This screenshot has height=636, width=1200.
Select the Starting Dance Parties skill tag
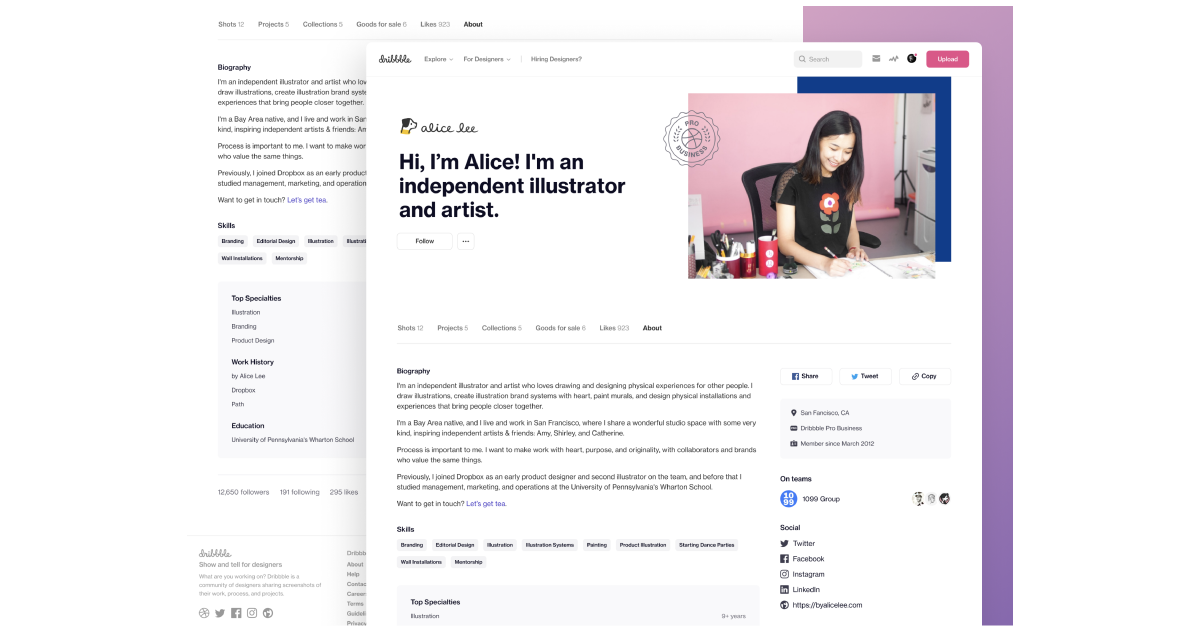(707, 545)
